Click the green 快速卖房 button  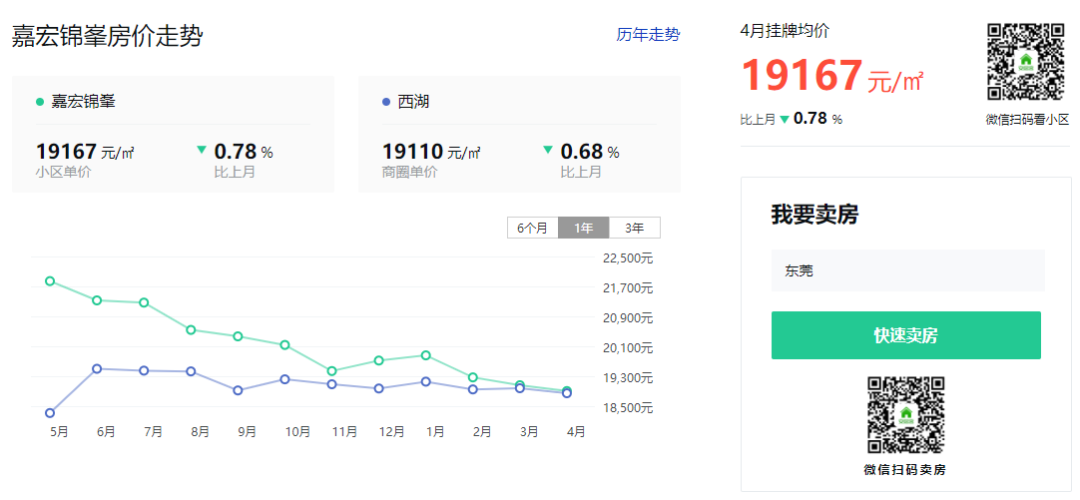pyautogui.click(x=906, y=335)
